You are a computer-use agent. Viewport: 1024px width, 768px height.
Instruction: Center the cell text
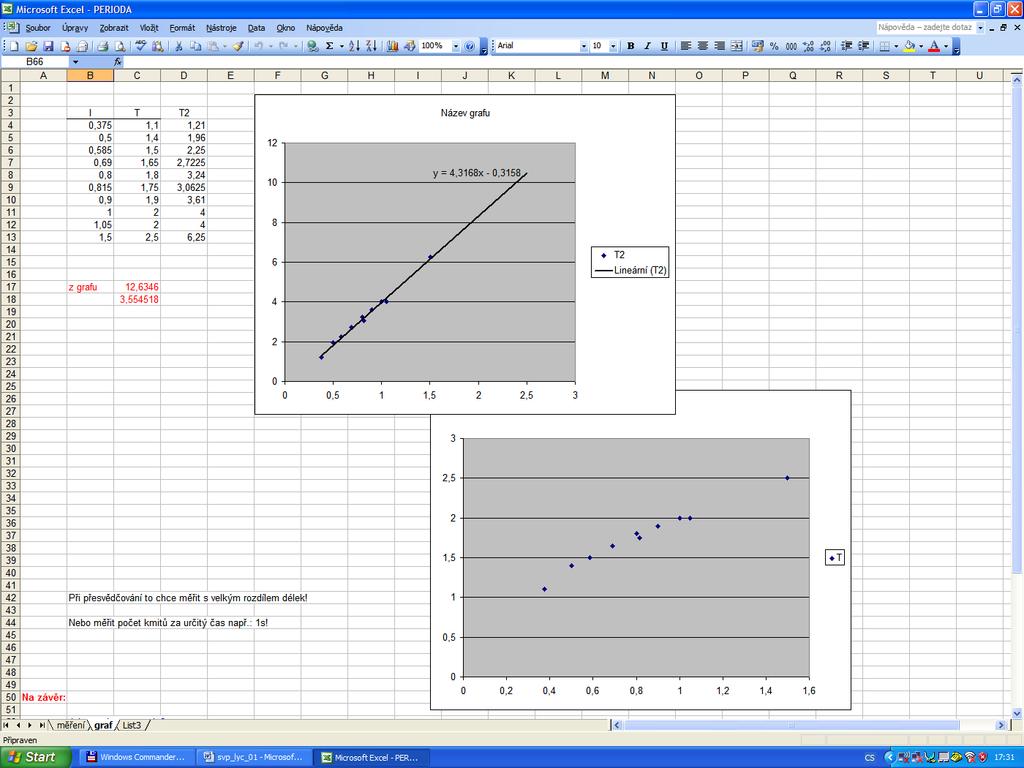click(703, 46)
